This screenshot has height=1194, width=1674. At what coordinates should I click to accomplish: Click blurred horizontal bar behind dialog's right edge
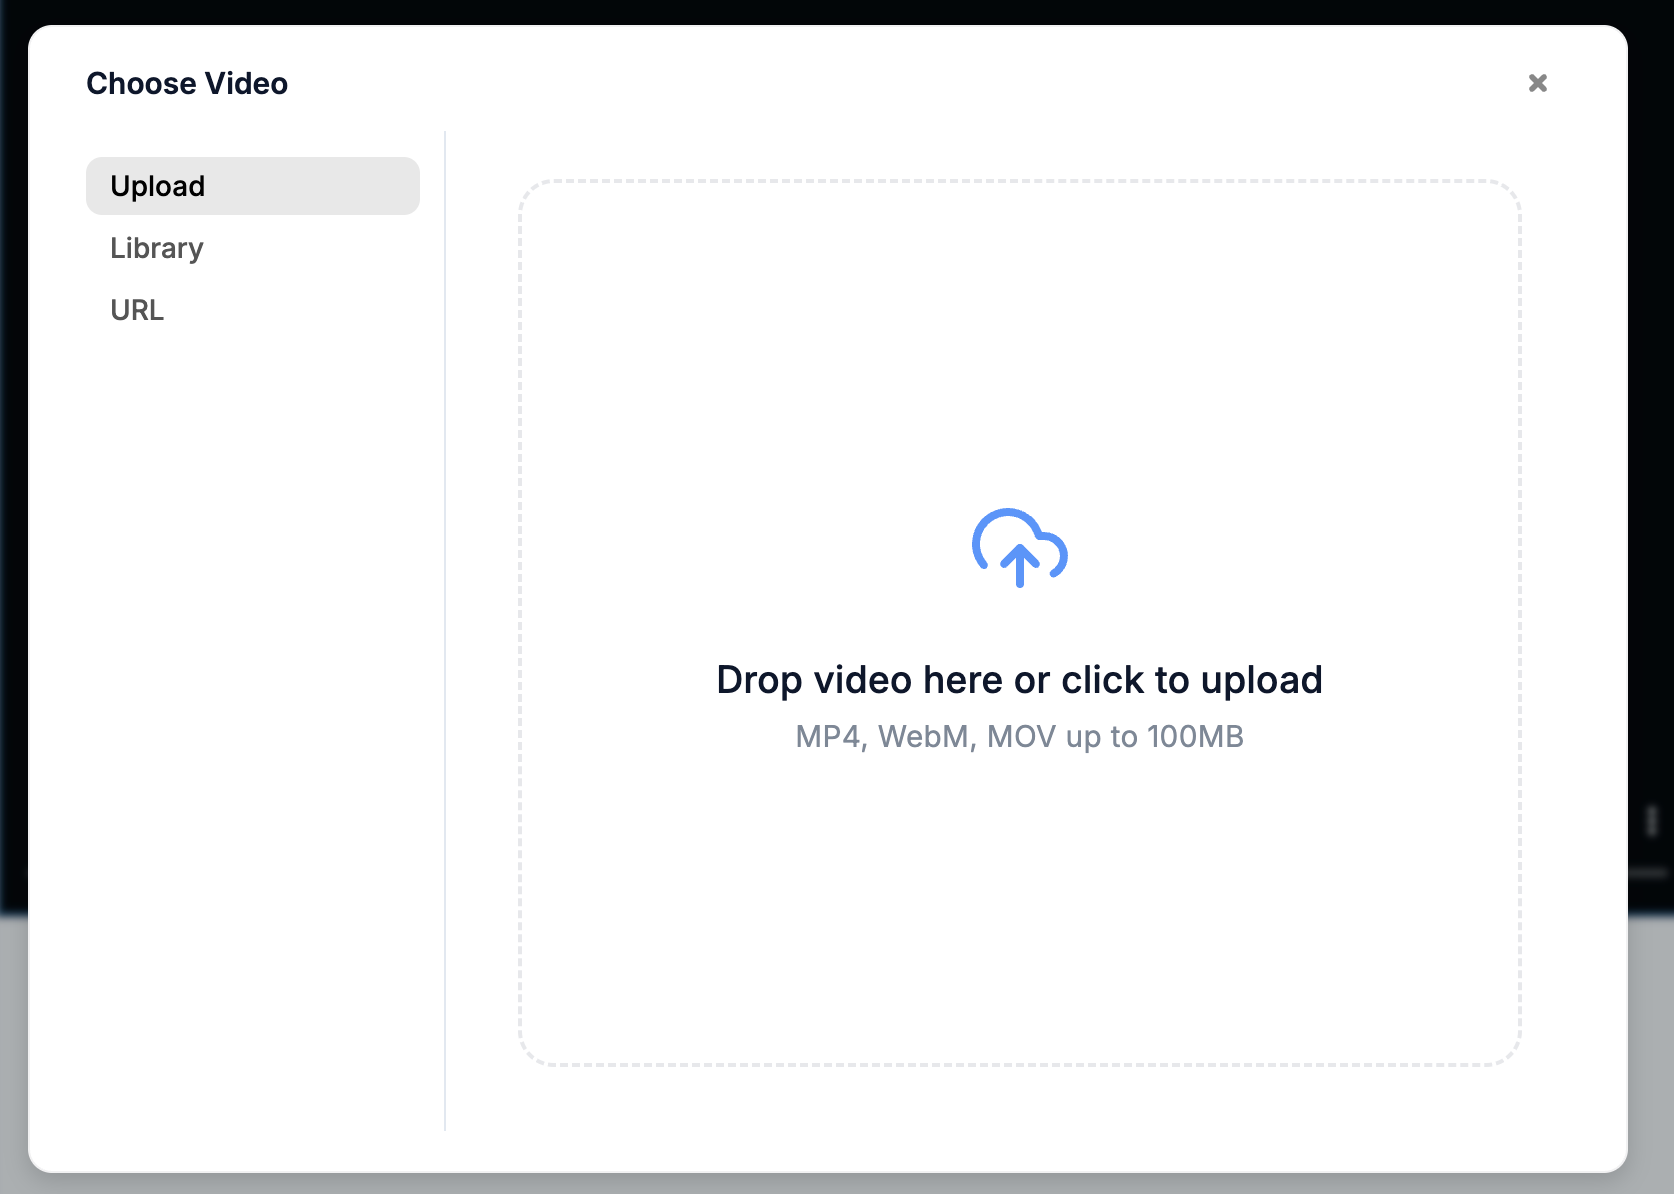point(1648,873)
